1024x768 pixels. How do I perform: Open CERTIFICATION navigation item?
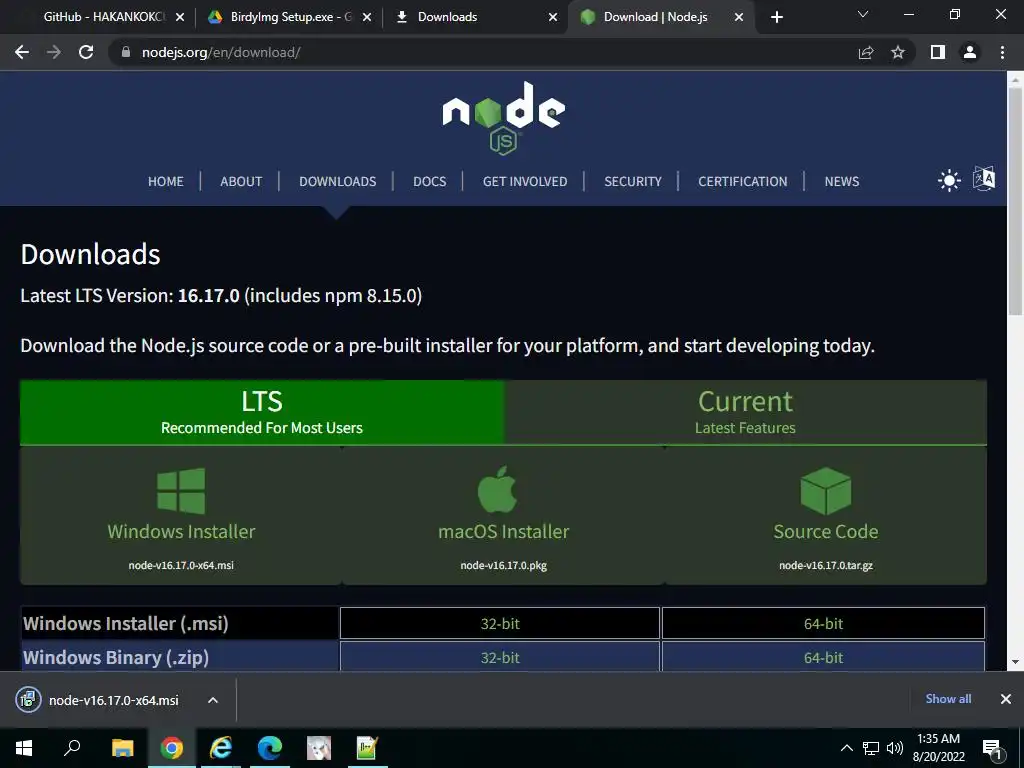(x=743, y=182)
